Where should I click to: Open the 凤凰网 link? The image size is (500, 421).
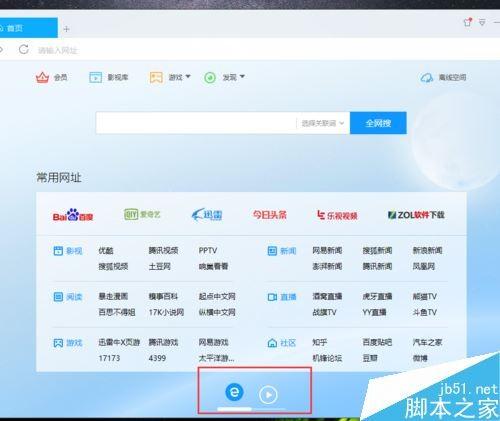(424, 266)
